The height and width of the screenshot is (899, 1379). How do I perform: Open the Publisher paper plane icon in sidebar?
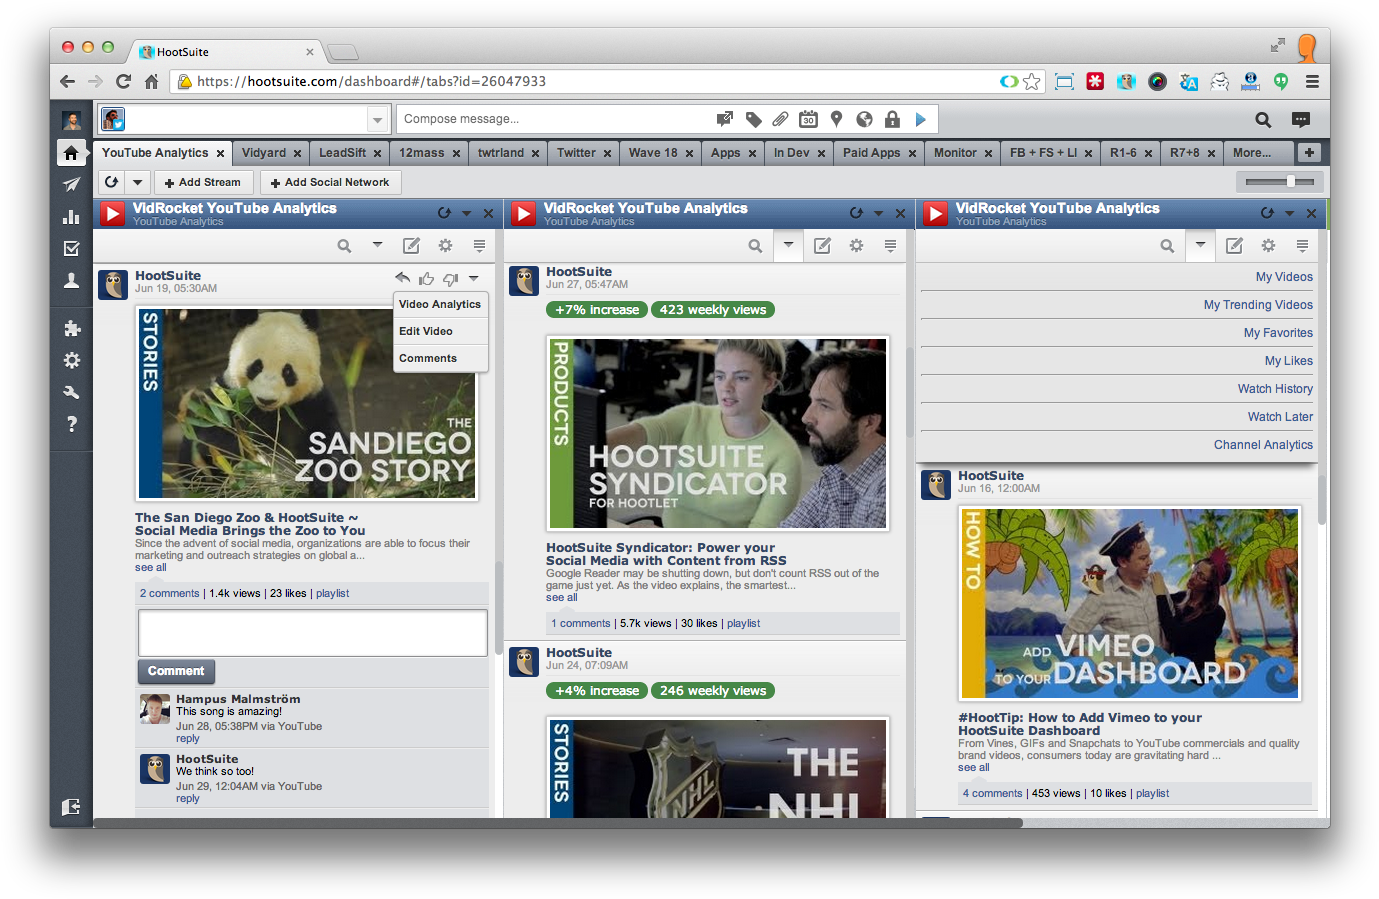71,185
